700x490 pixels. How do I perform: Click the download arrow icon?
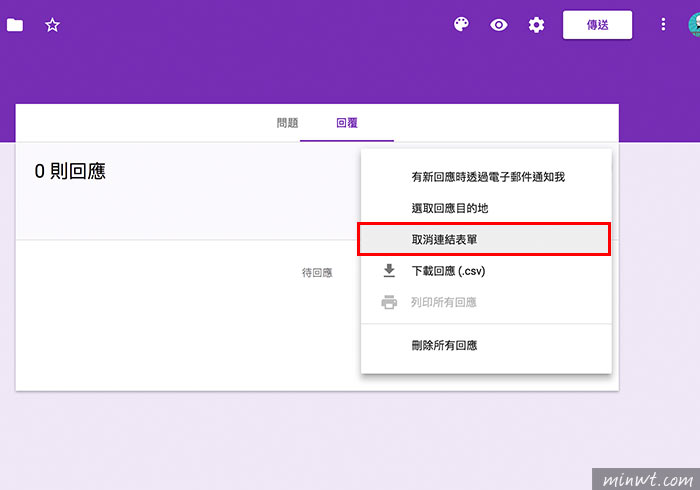(389, 270)
